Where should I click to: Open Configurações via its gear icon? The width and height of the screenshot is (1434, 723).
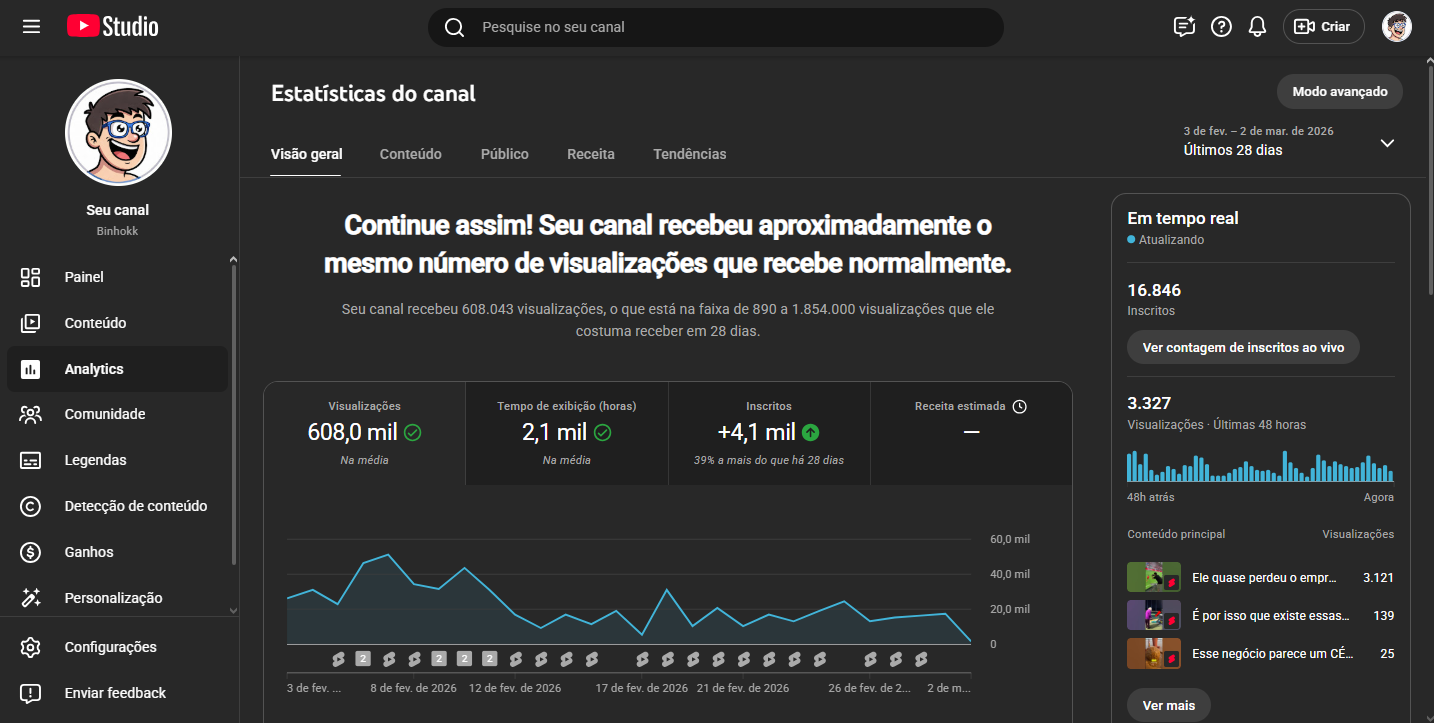31,647
